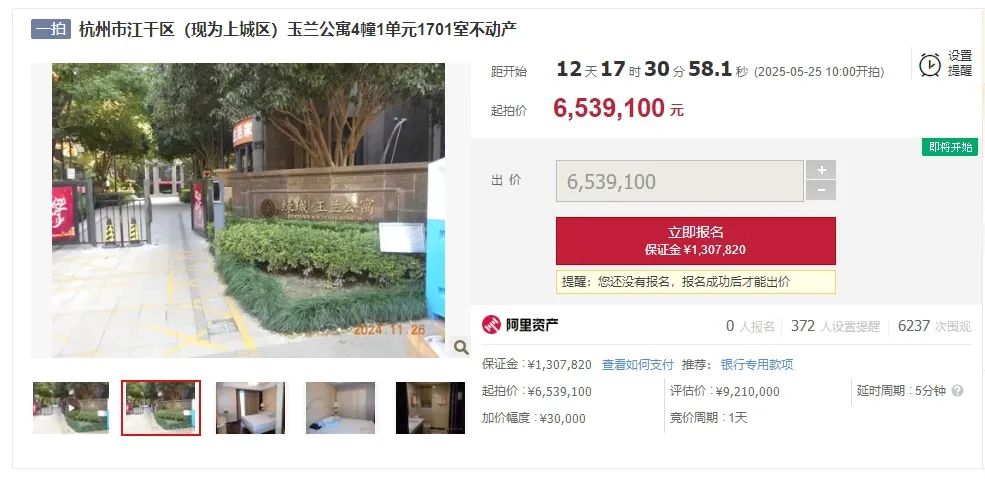Screen dimensions: 985x479
Task: Click the main property entrance photo
Action: point(248,210)
